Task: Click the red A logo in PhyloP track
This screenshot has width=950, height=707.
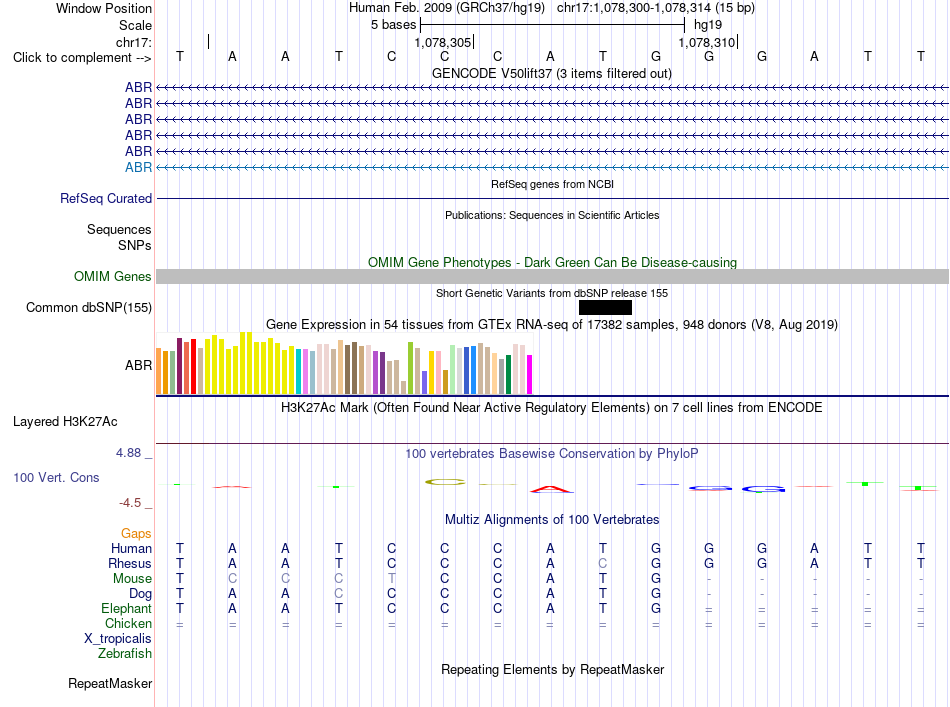Action: coord(550,489)
